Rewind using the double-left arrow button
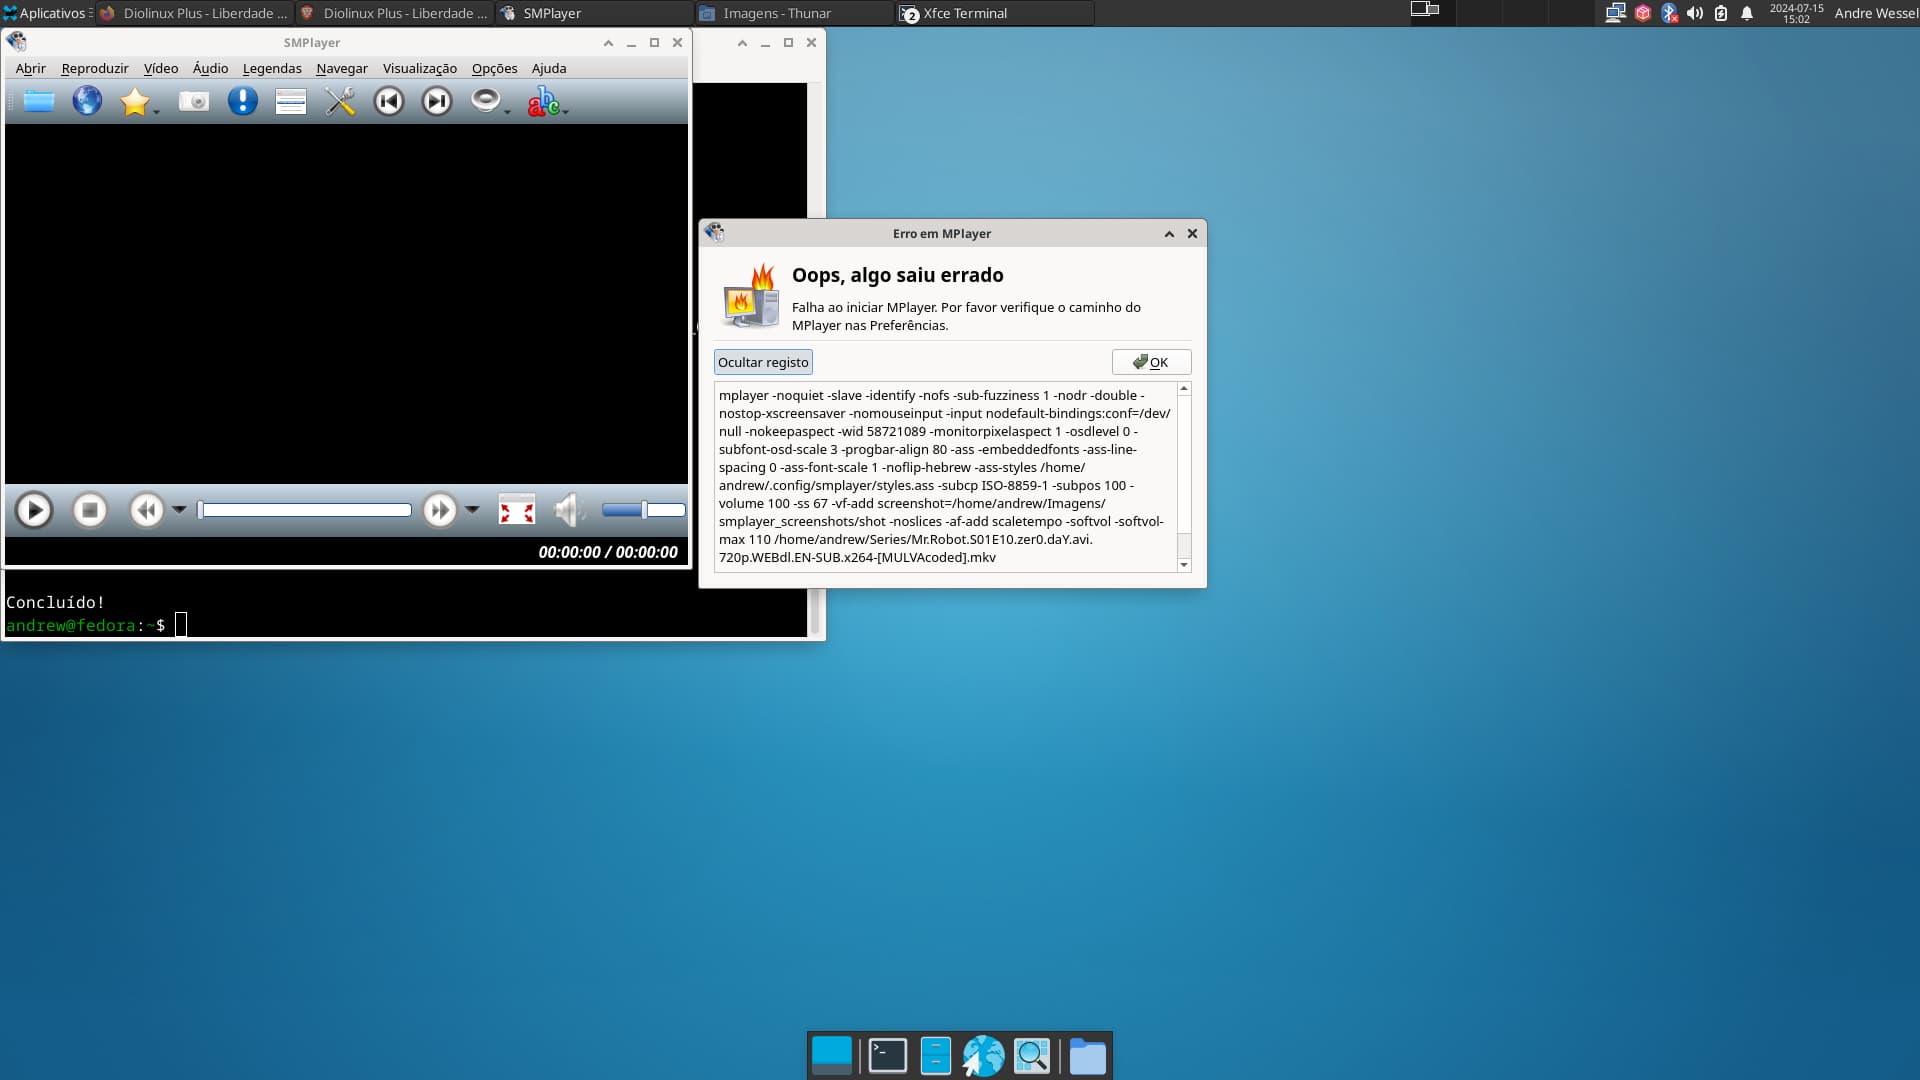The width and height of the screenshot is (1920, 1080). click(x=146, y=510)
